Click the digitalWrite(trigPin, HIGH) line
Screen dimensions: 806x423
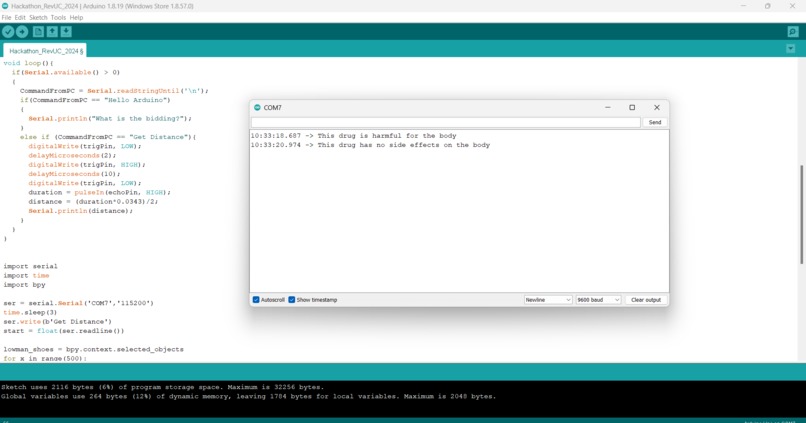pyautogui.click(x=87, y=164)
